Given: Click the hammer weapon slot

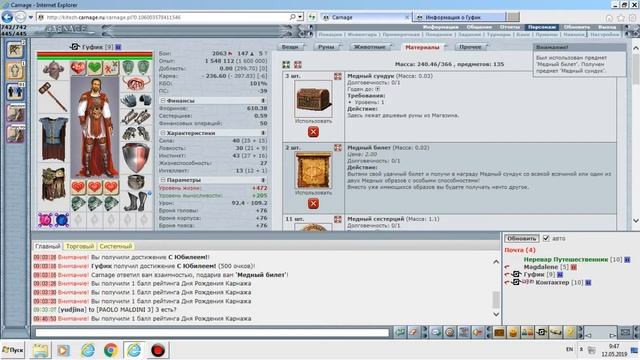Looking at the screenshot, I should pos(53,97).
